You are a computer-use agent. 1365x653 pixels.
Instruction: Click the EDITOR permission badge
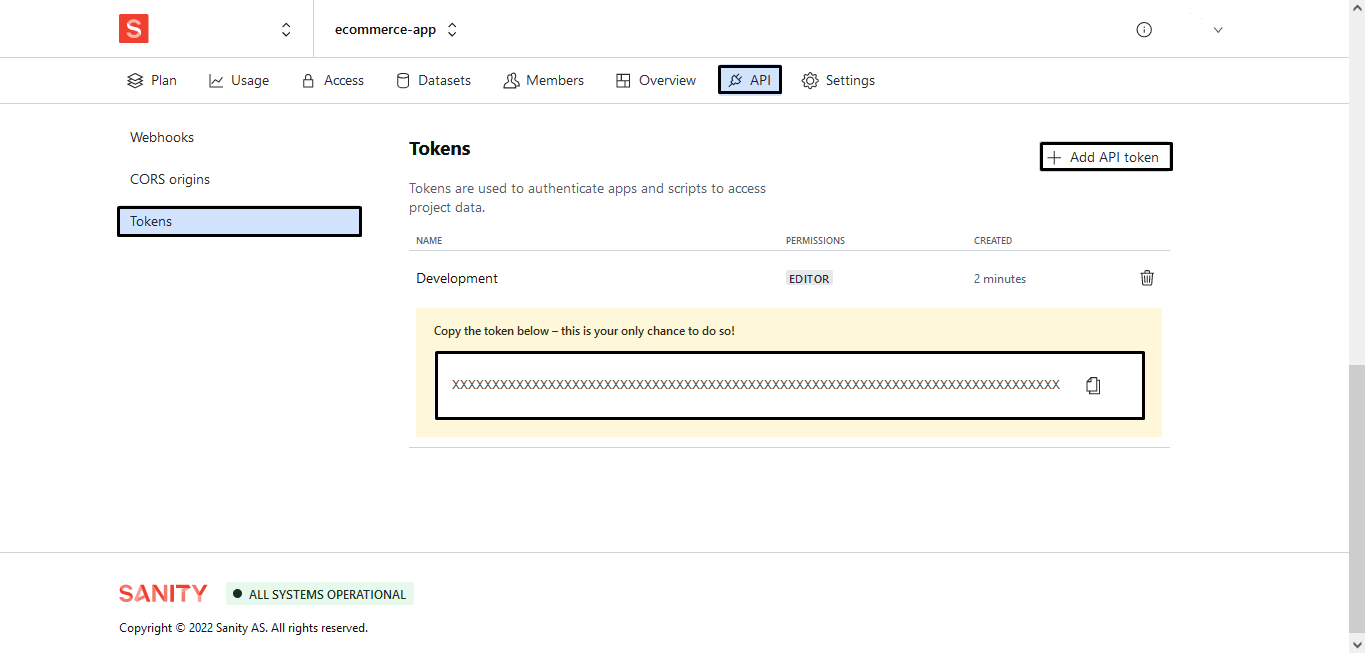coord(809,279)
